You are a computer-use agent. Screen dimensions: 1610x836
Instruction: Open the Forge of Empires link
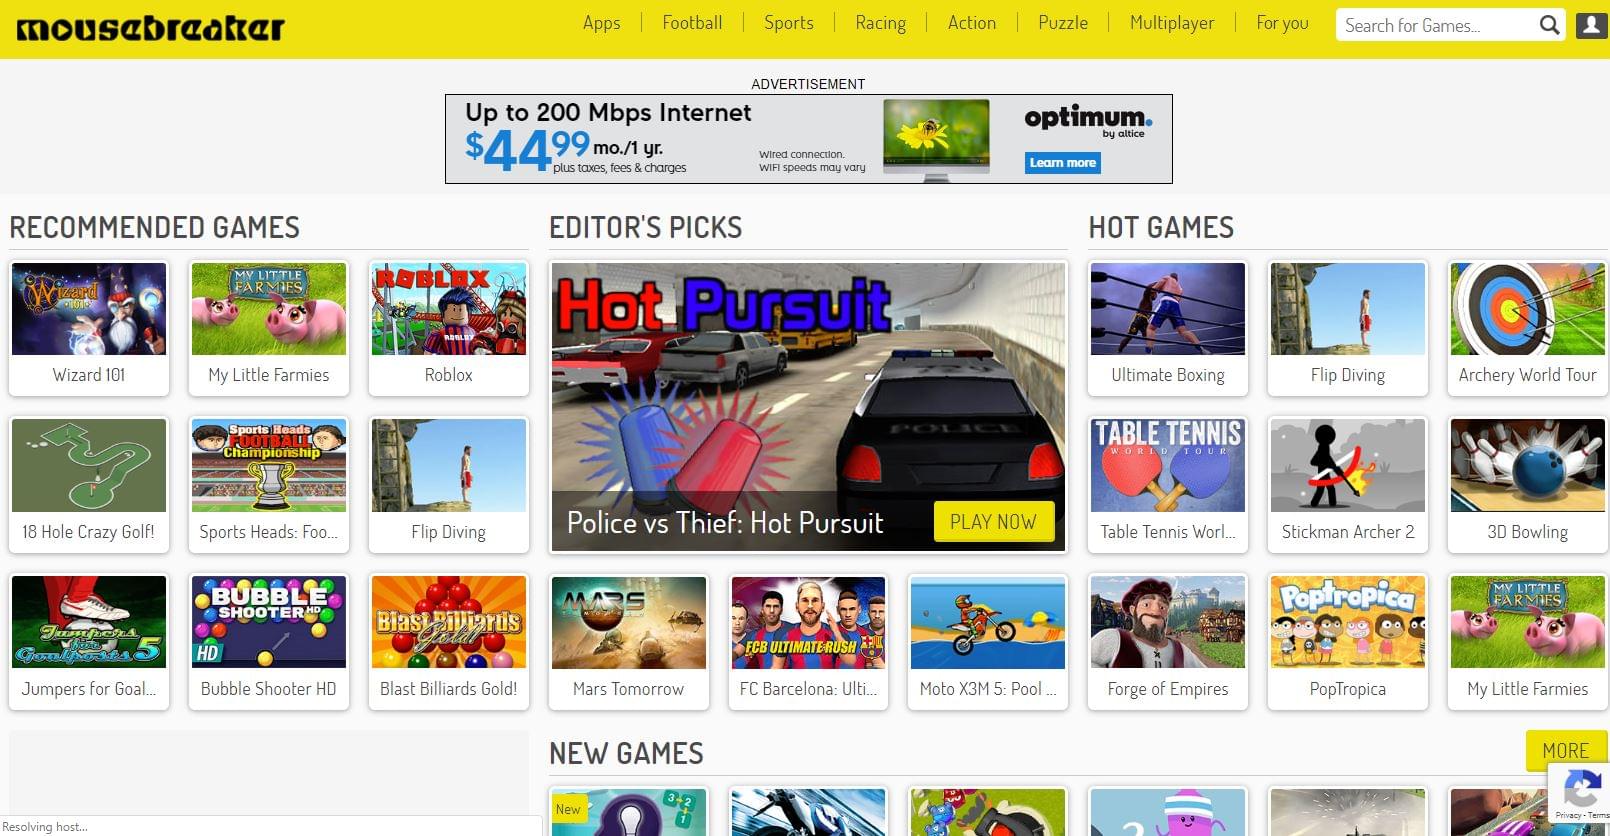pos(1168,689)
